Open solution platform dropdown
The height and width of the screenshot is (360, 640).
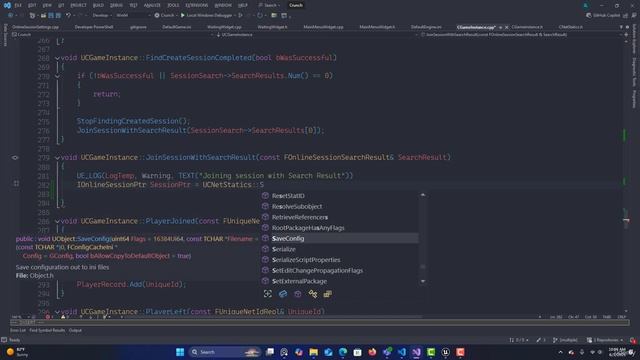pos(132,16)
